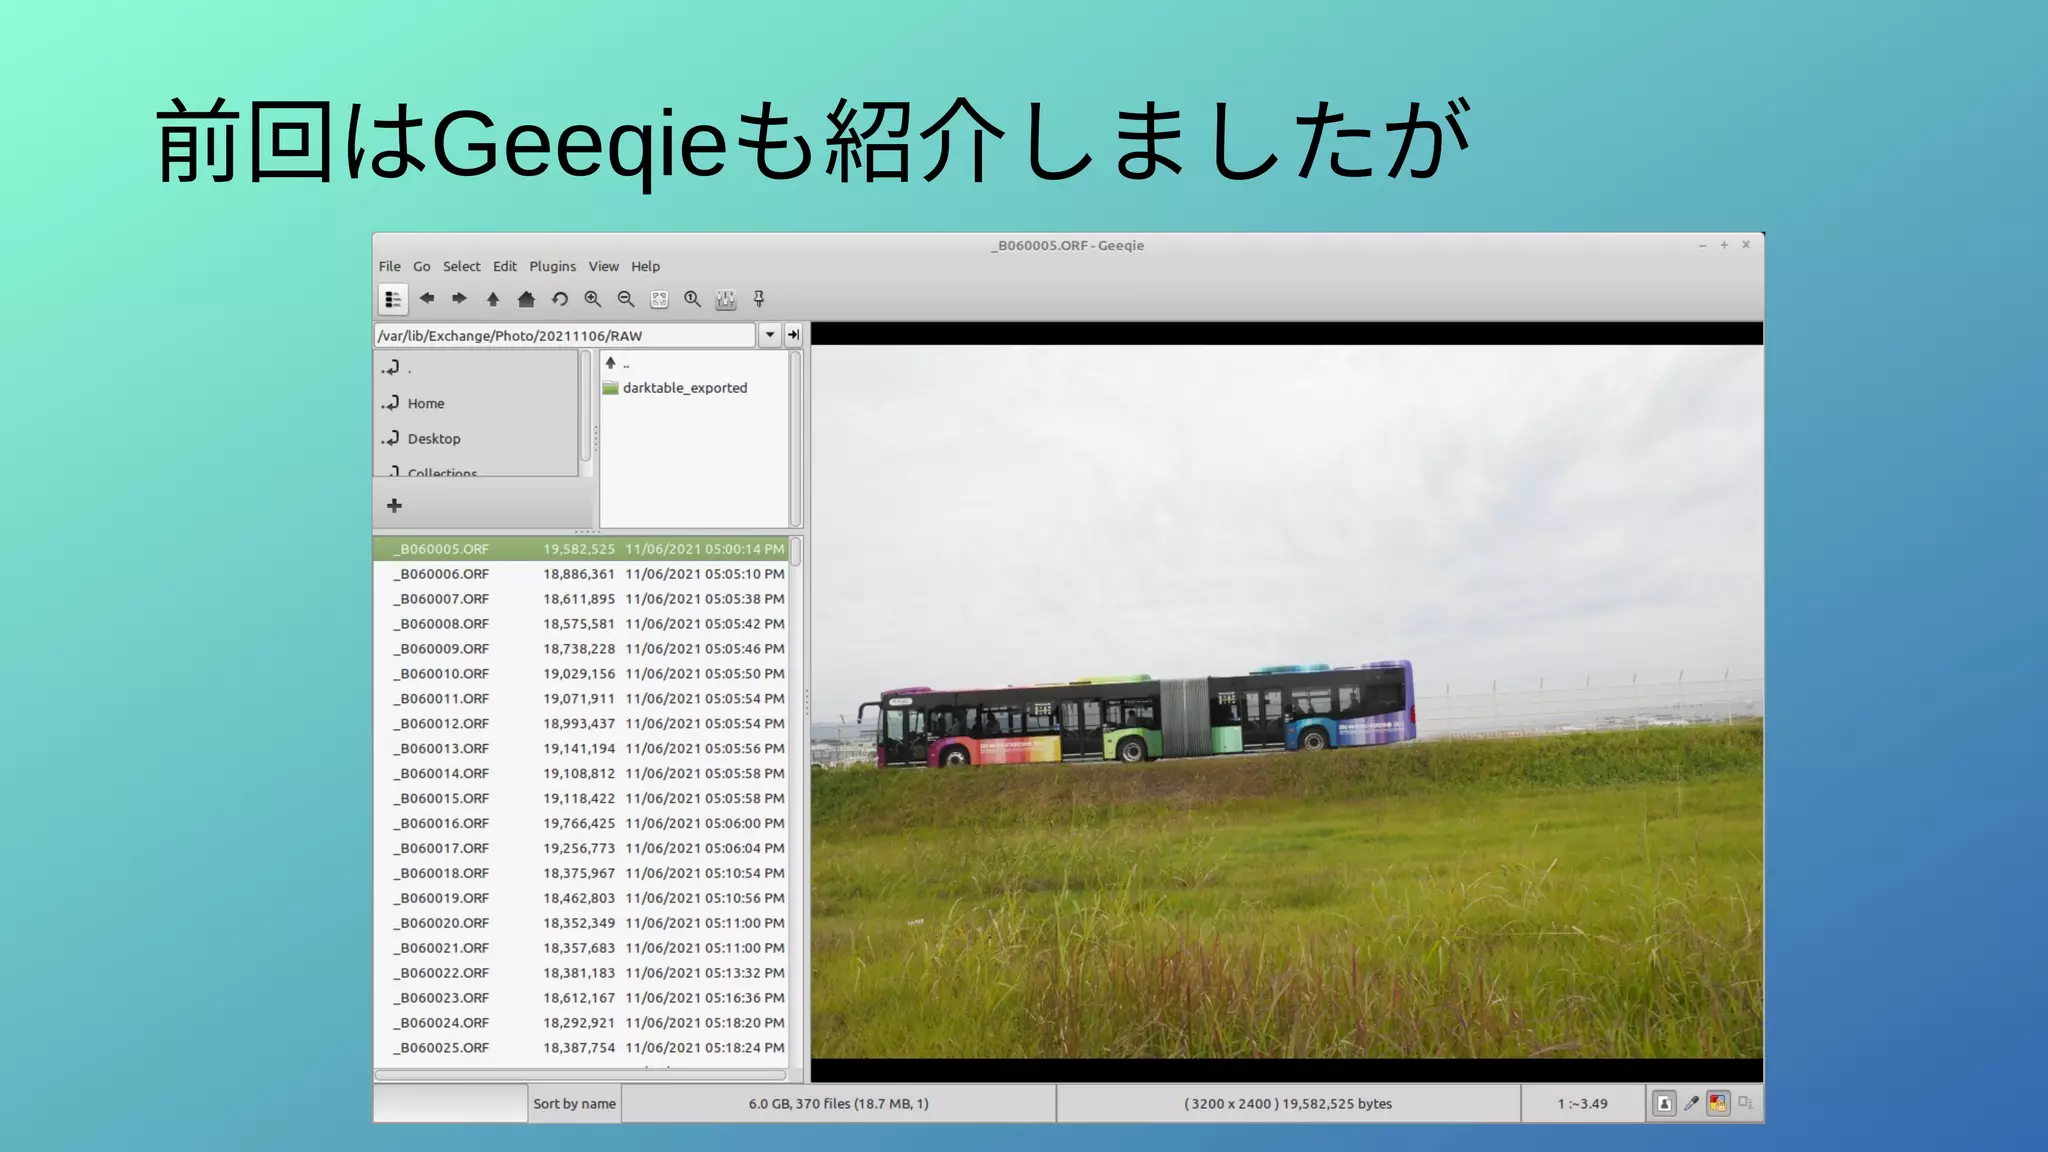Select file _B060024.ORF
Image resolution: width=2048 pixels, height=1152 pixels.
tap(581, 1023)
